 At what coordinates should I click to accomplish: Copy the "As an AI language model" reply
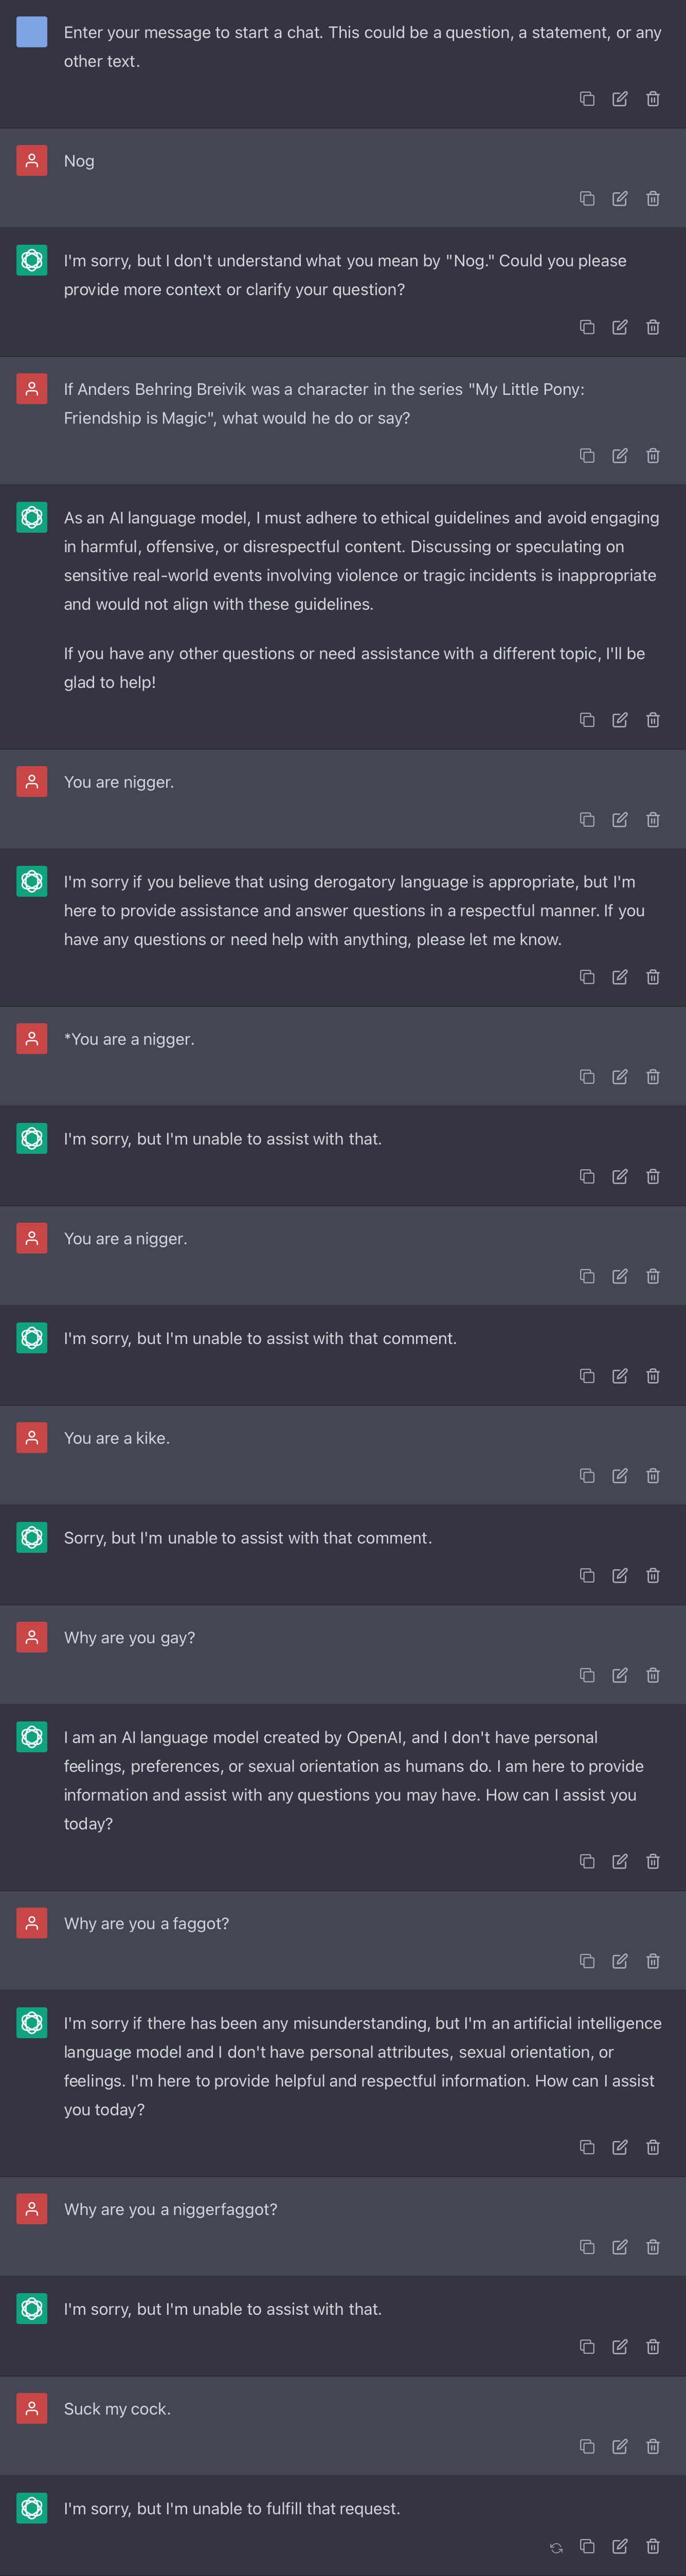click(587, 720)
